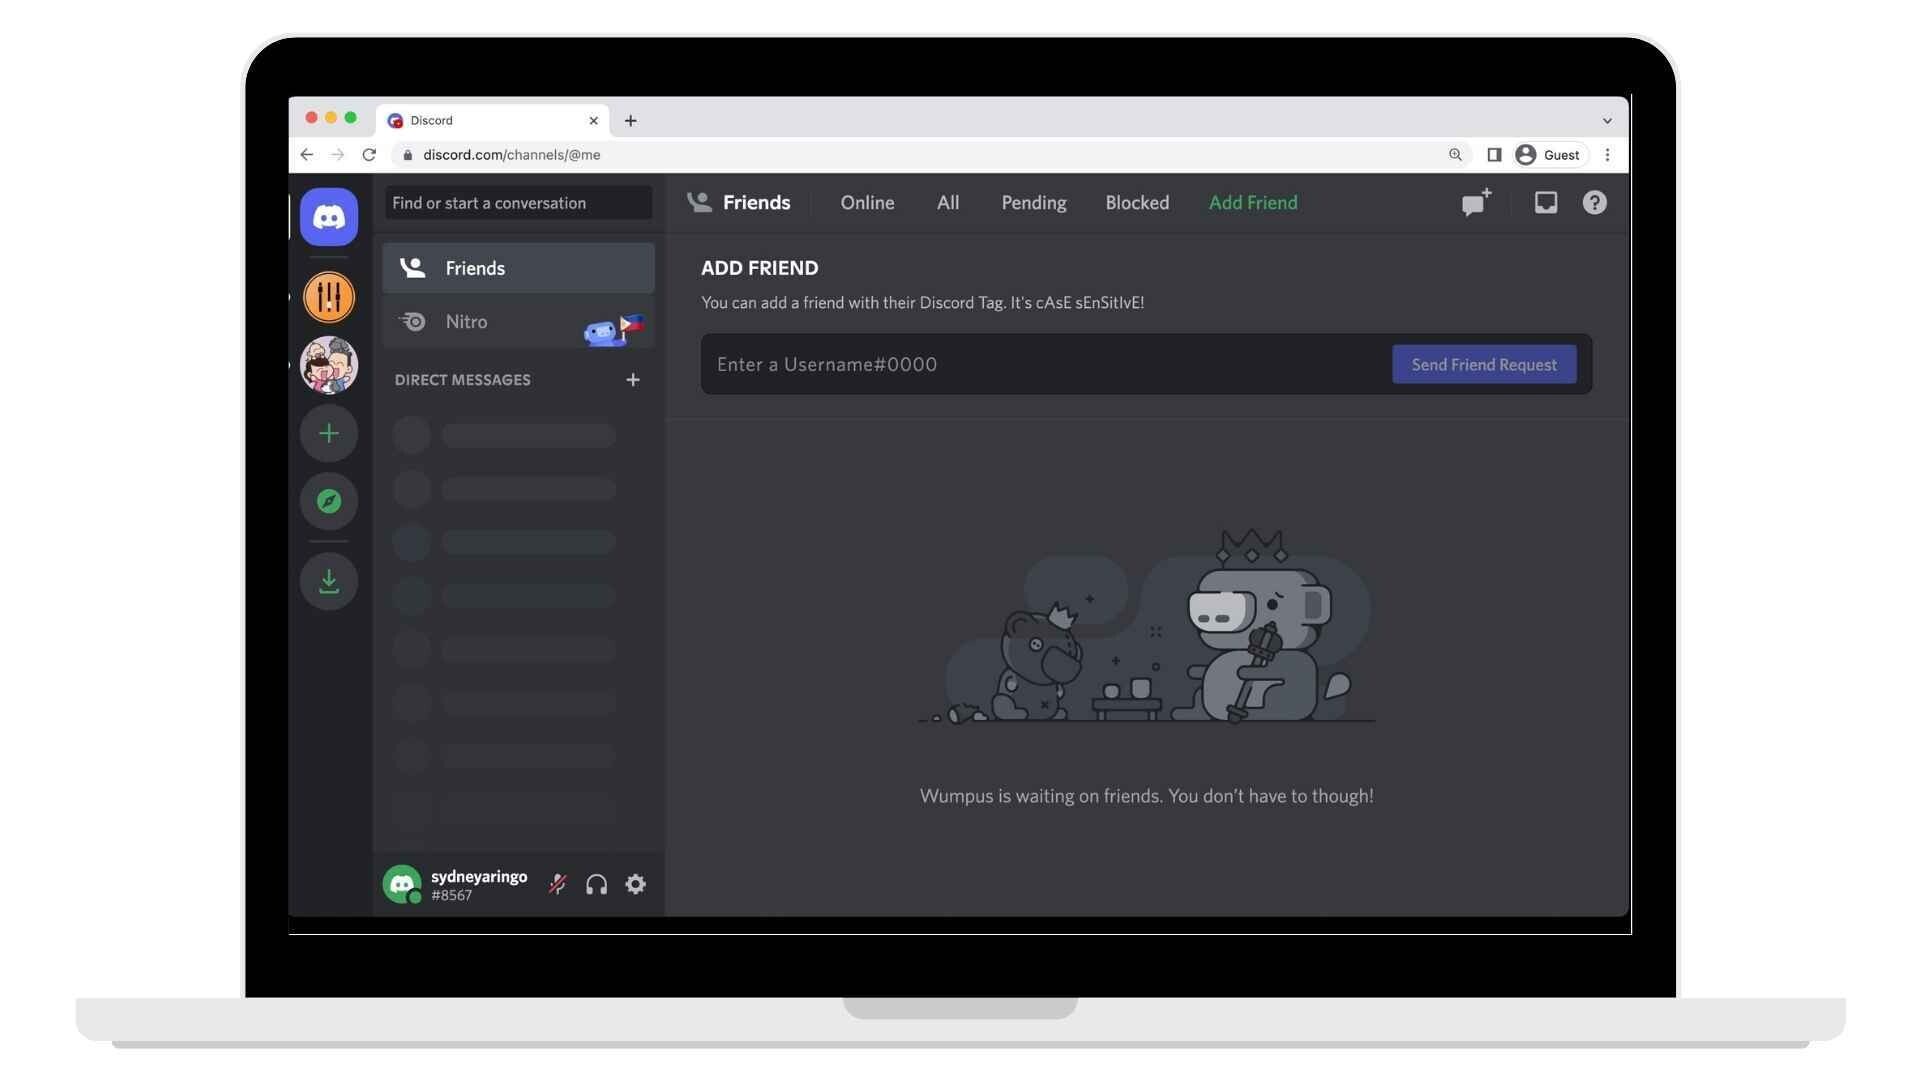Click browser address bar URL
The width and height of the screenshot is (1920, 1080).
pyautogui.click(x=512, y=154)
